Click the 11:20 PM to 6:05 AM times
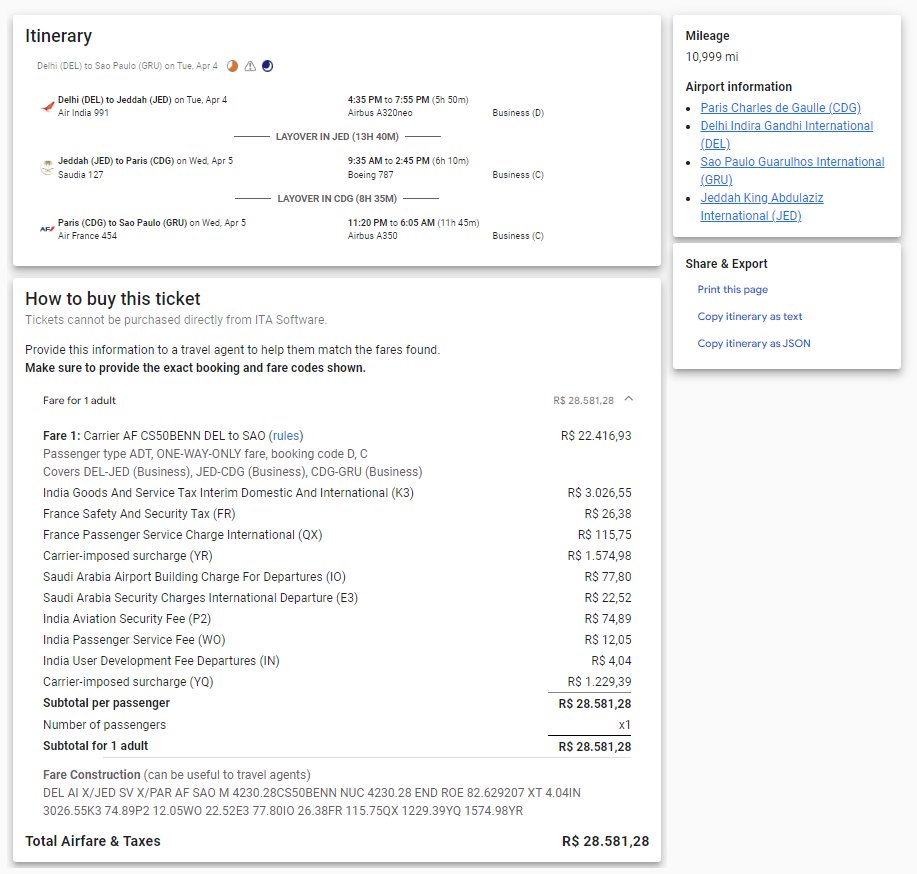This screenshot has width=917, height=874. (391, 223)
